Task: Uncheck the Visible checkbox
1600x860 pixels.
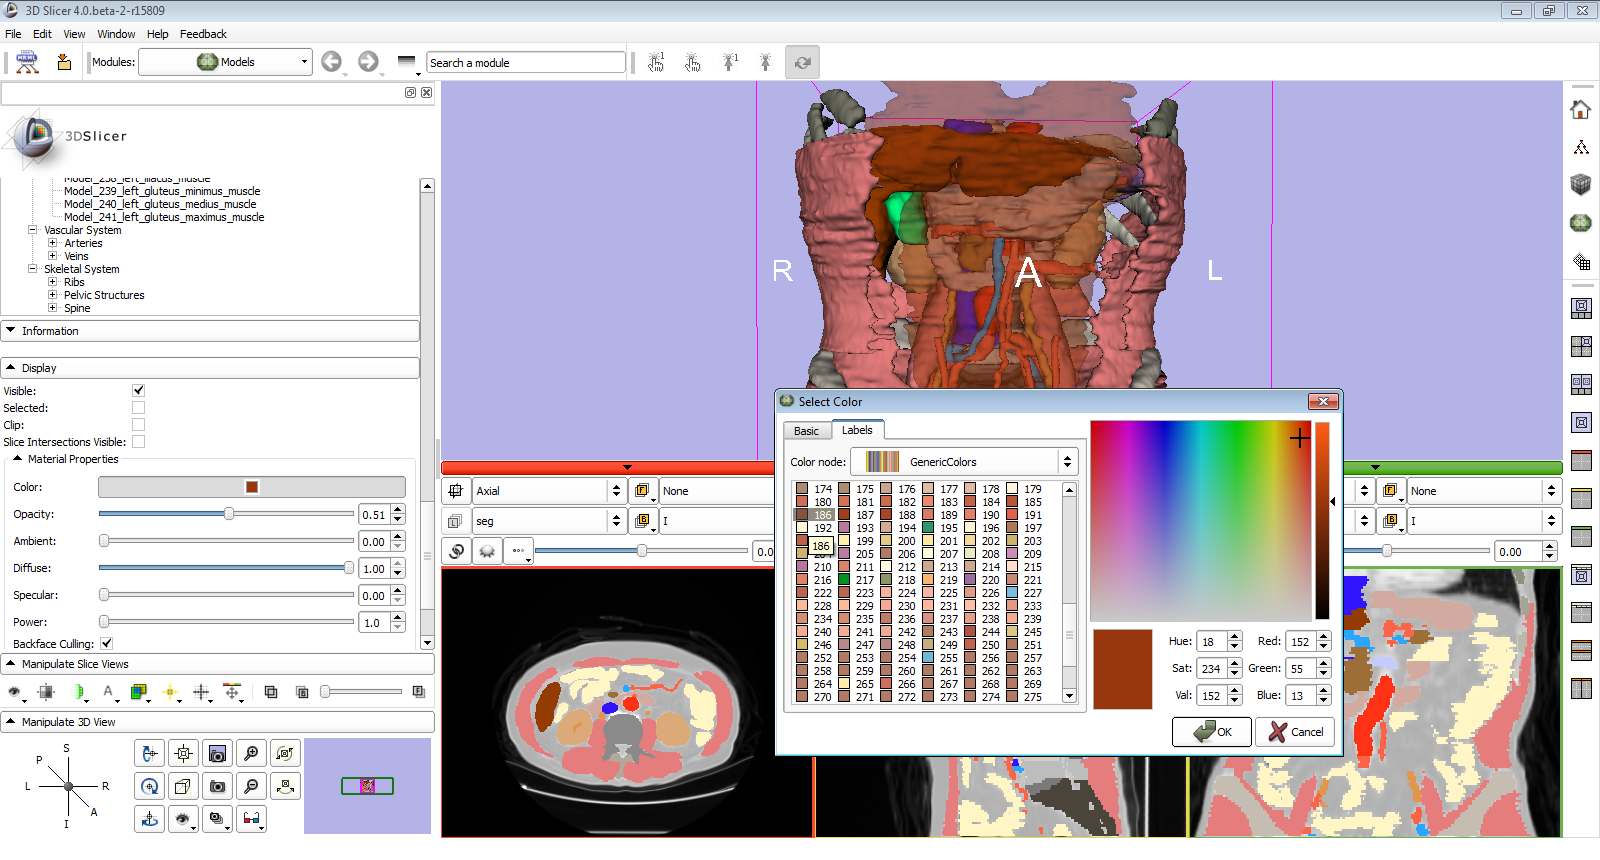Action: point(138,390)
